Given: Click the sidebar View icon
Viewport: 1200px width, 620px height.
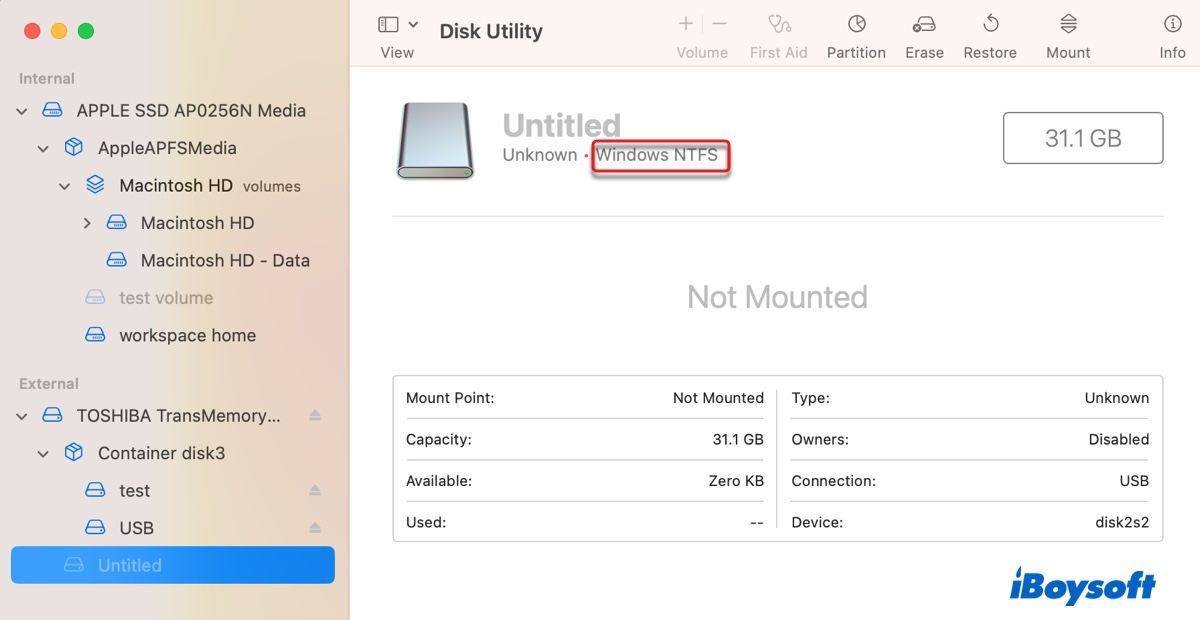Looking at the screenshot, I should (x=386, y=22).
